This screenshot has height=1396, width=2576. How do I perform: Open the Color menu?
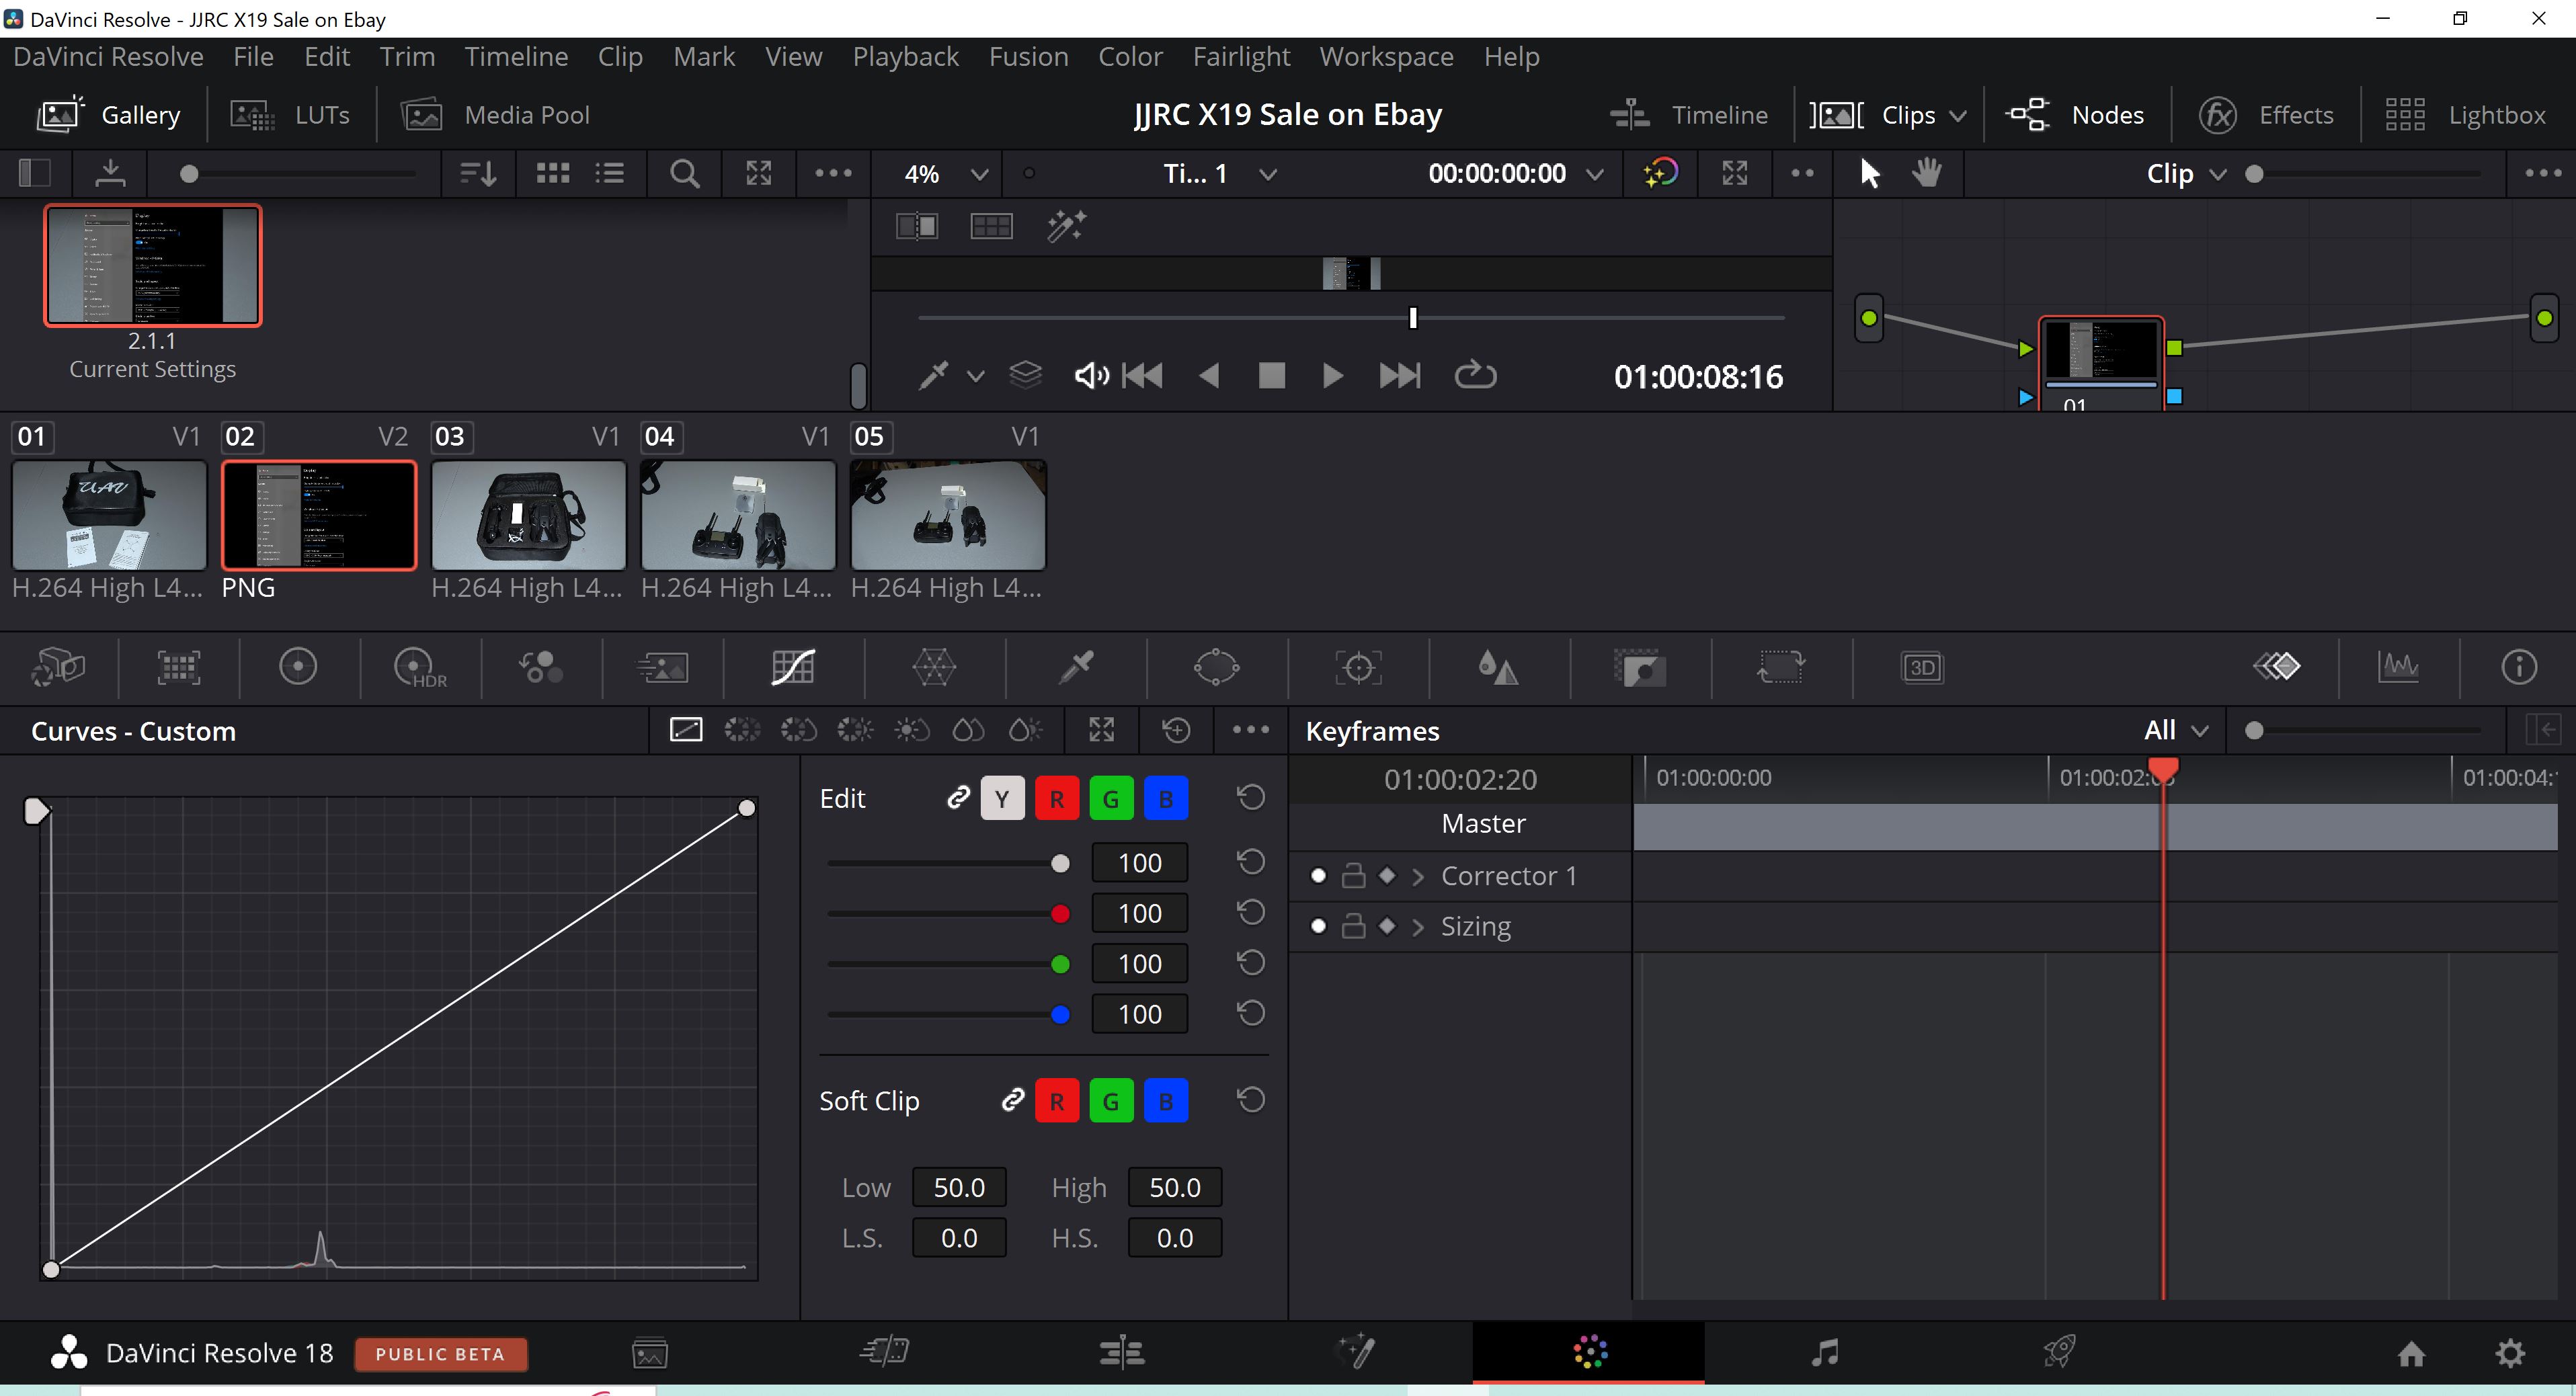tap(1130, 57)
